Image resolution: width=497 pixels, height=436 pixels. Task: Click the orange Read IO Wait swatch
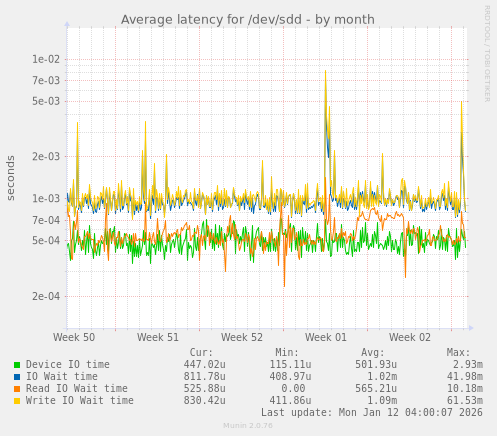point(17,389)
